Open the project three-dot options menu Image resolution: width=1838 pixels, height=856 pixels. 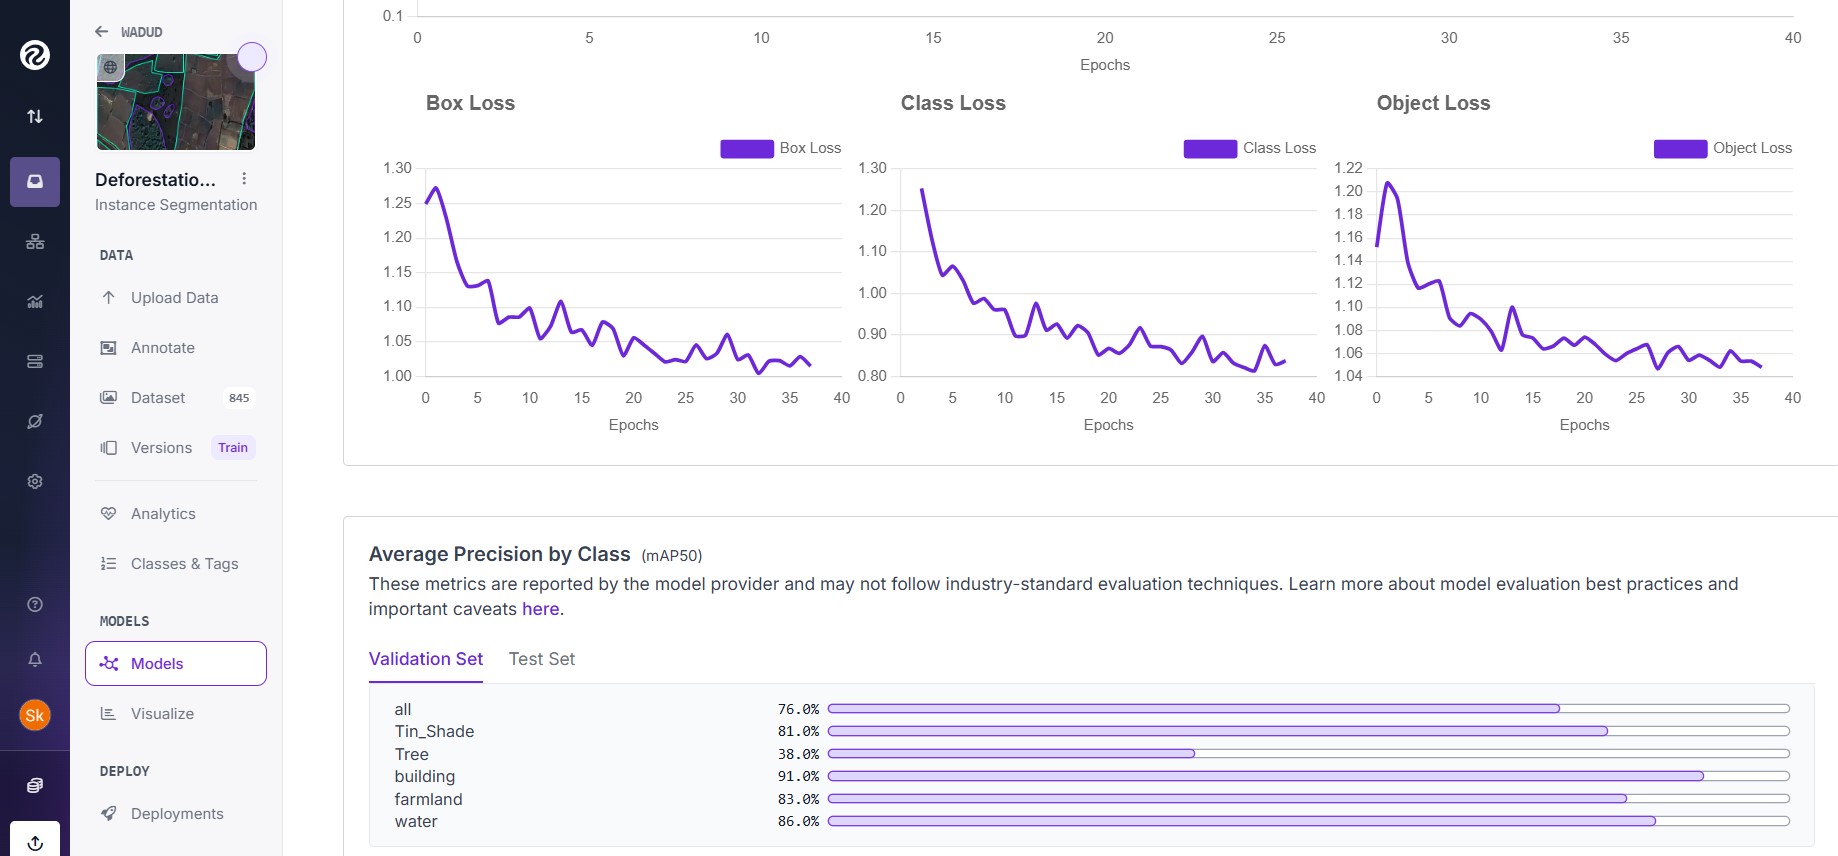[x=244, y=179]
